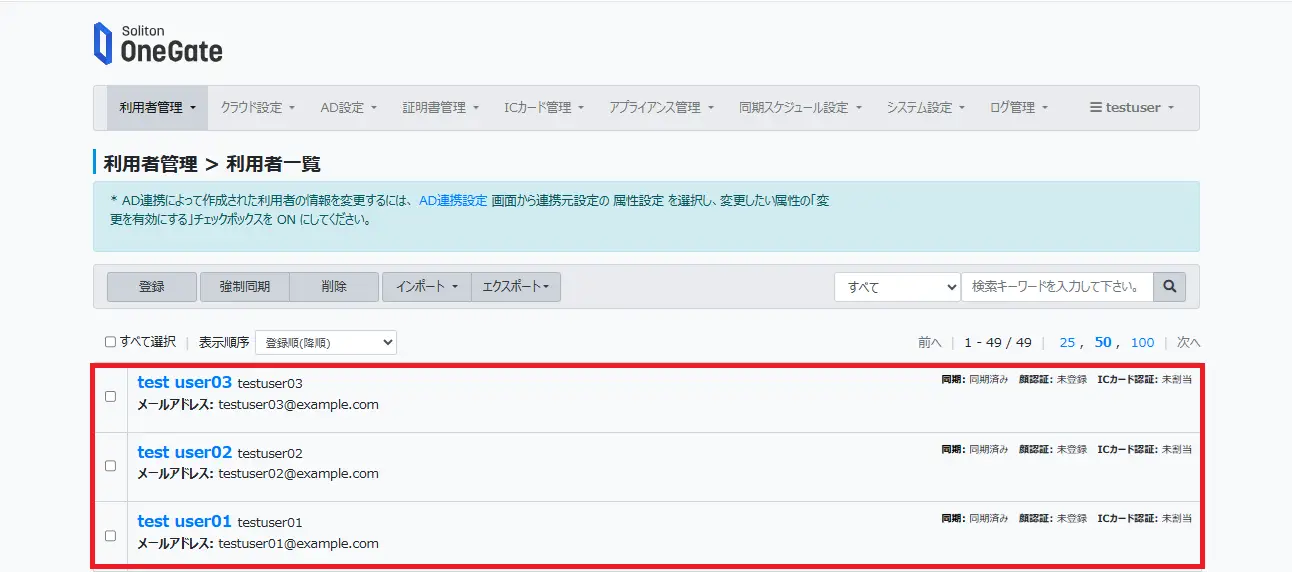1292x572 pixels.
Task: Tick the checkbox beside test user01
Action: [x=111, y=535]
